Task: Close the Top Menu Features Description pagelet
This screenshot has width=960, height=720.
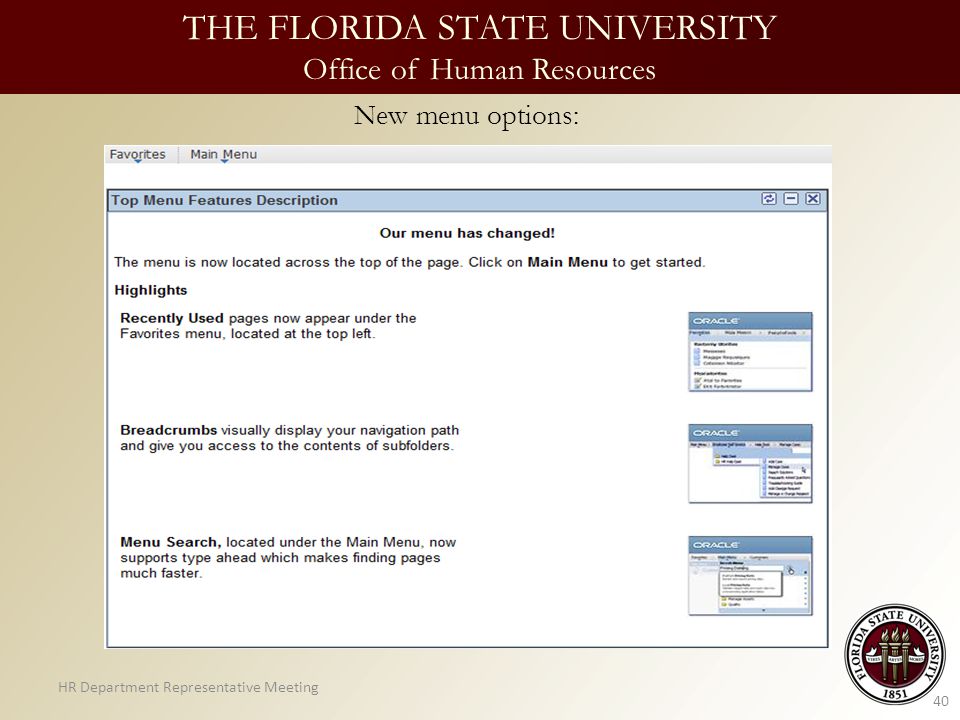Action: pyautogui.click(x=813, y=198)
